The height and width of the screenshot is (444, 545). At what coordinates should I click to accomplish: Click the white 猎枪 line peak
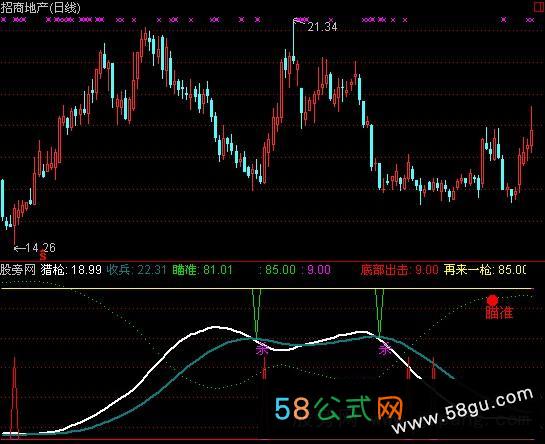tap(215, 327)
